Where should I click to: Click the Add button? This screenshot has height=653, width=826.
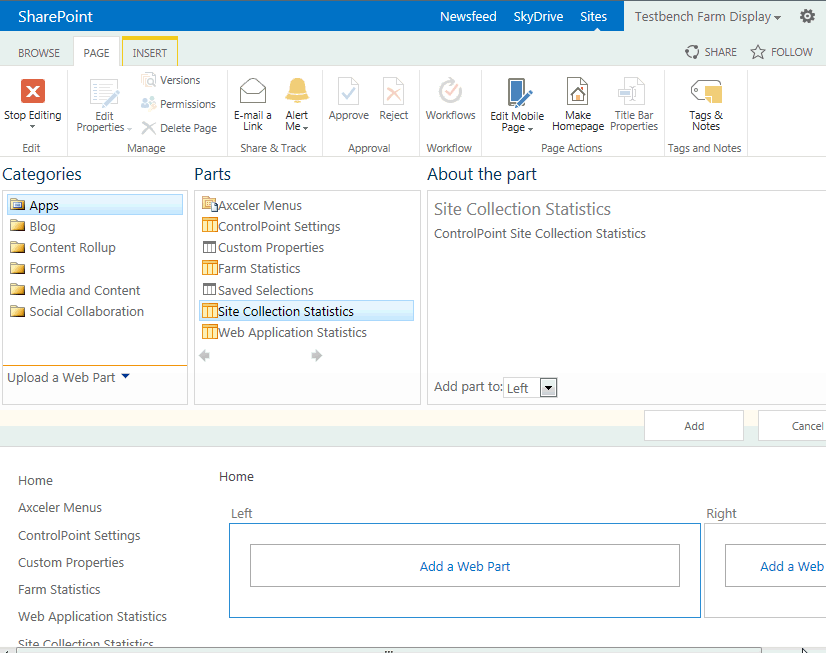[694, 426]
